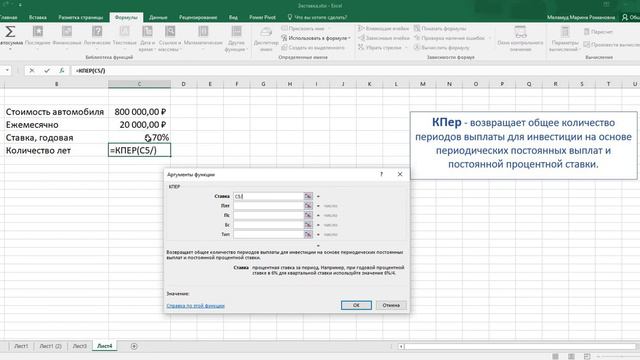Switch to sheet tab Лист3

(x=80, y=346)
